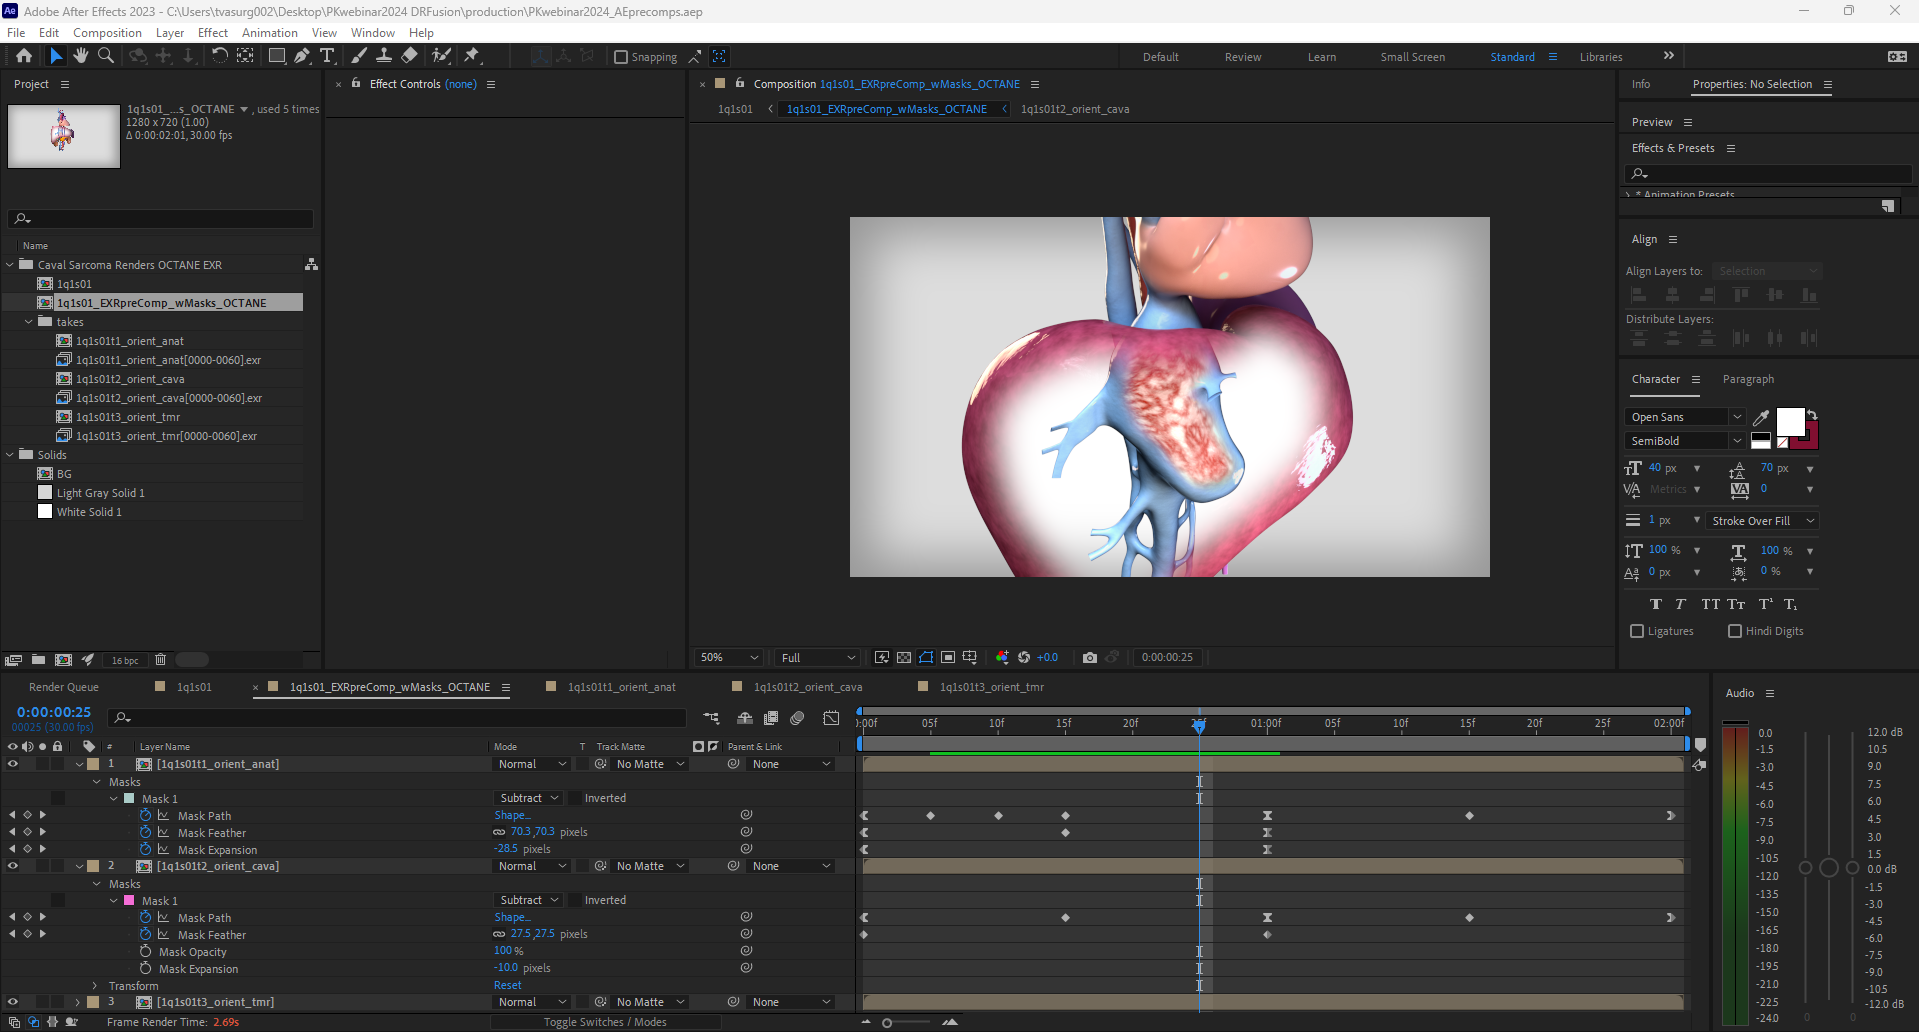
Task: Toggle the transparency grid in viewer
Action: 904,657
